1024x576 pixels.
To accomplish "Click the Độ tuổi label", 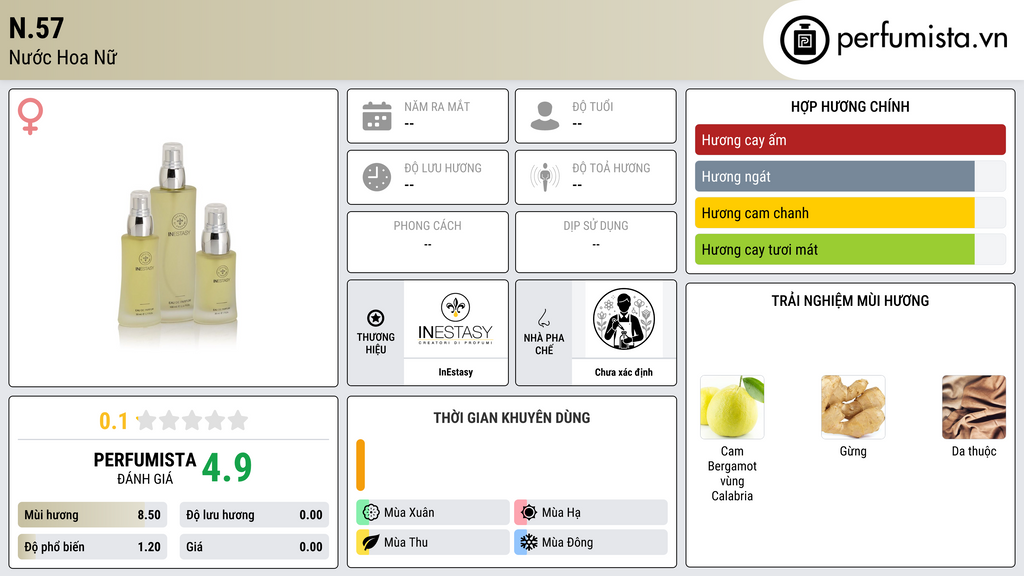I will 593,106.
